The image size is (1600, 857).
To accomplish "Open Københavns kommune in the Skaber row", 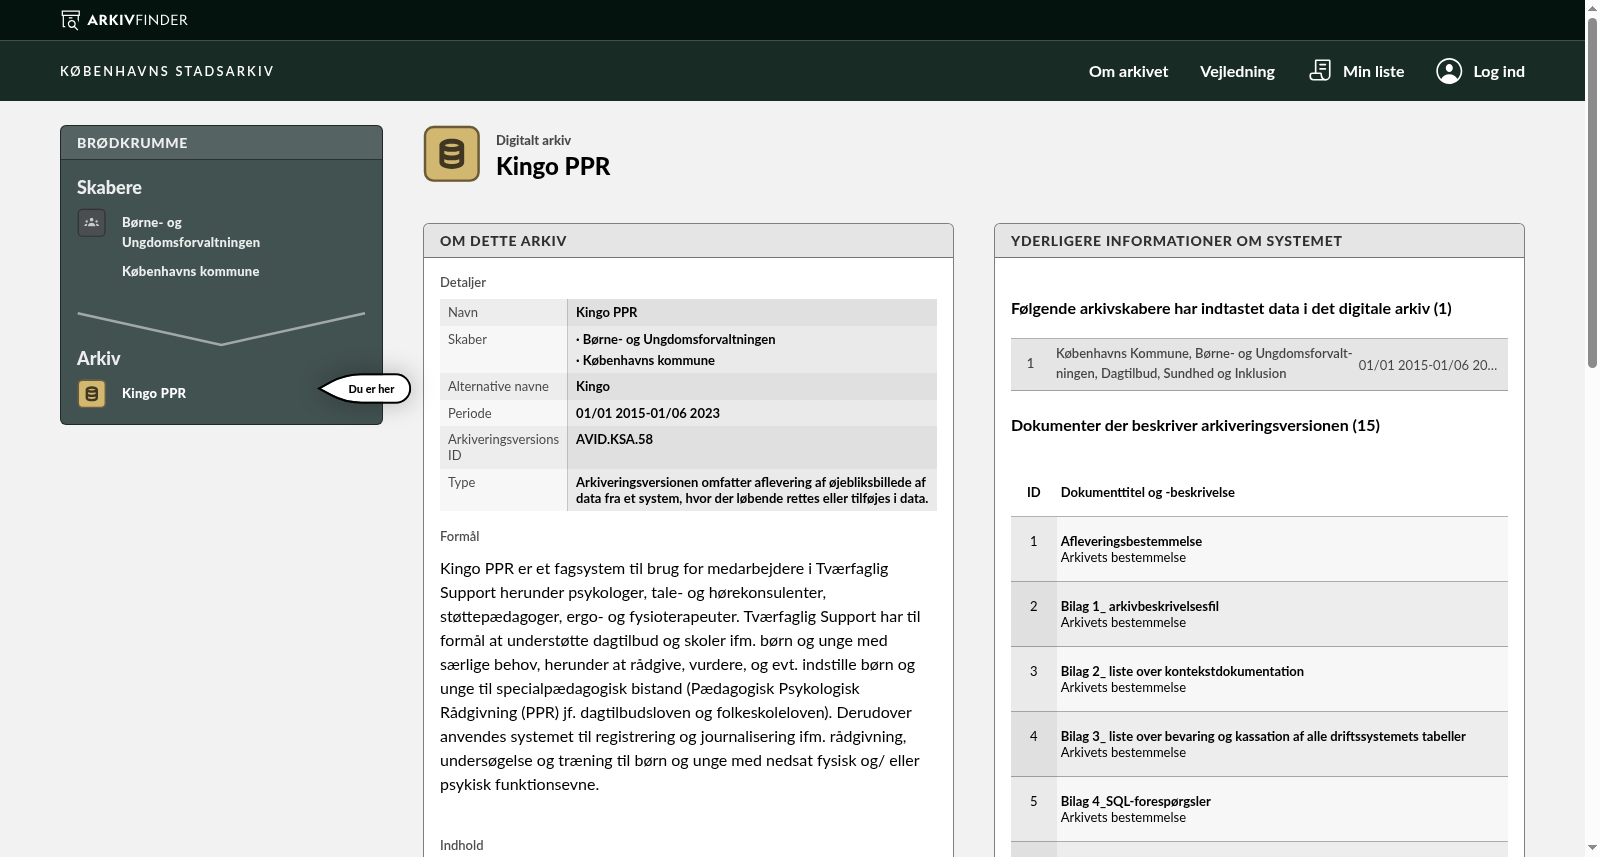I will pos(648,360).
